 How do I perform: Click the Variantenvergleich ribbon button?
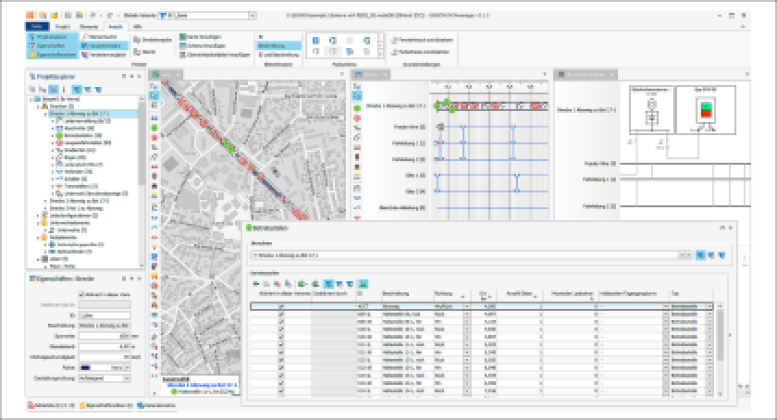(104, 54)
